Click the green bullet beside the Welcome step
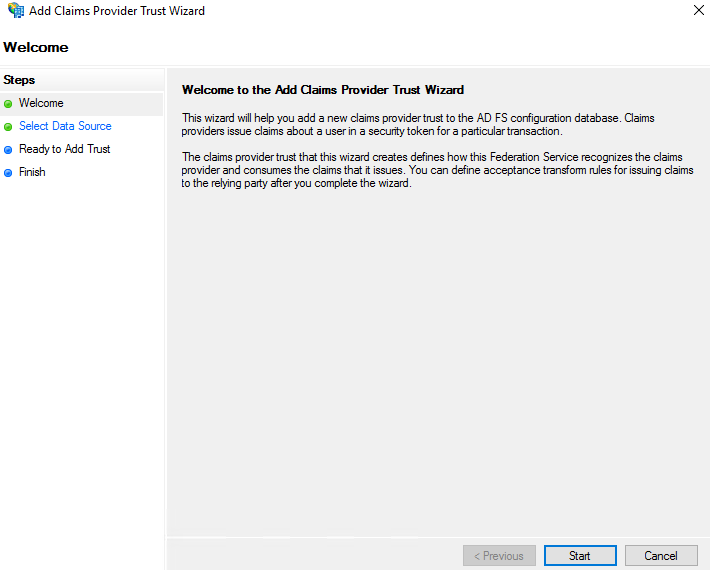 point(8,103)
